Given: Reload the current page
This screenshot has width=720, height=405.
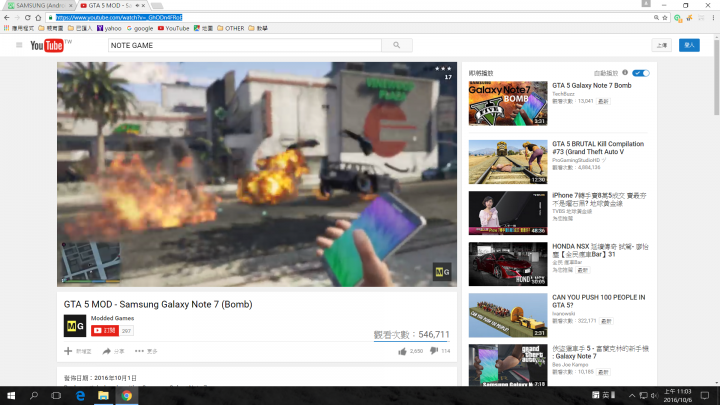Looking at the screenshot, I should 28,17.
